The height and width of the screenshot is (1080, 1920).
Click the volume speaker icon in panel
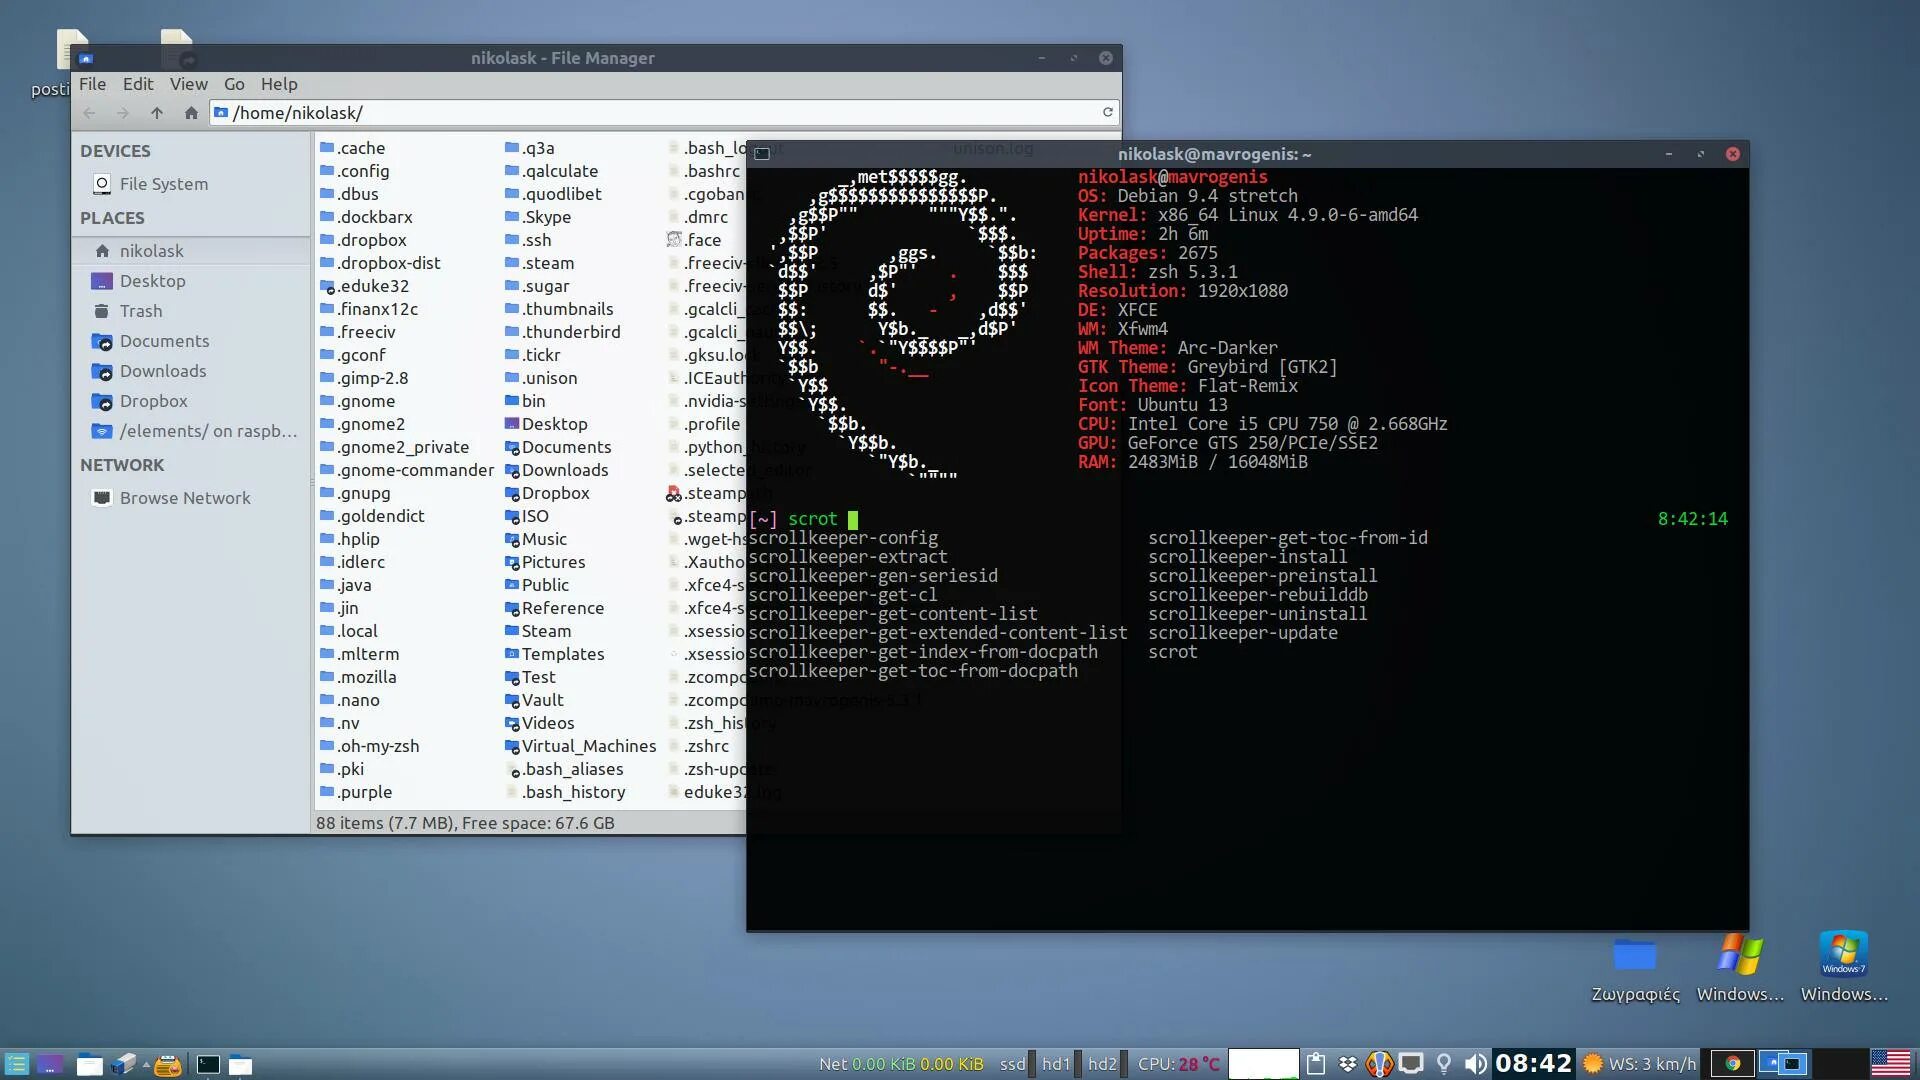tap(1475, 1064)
